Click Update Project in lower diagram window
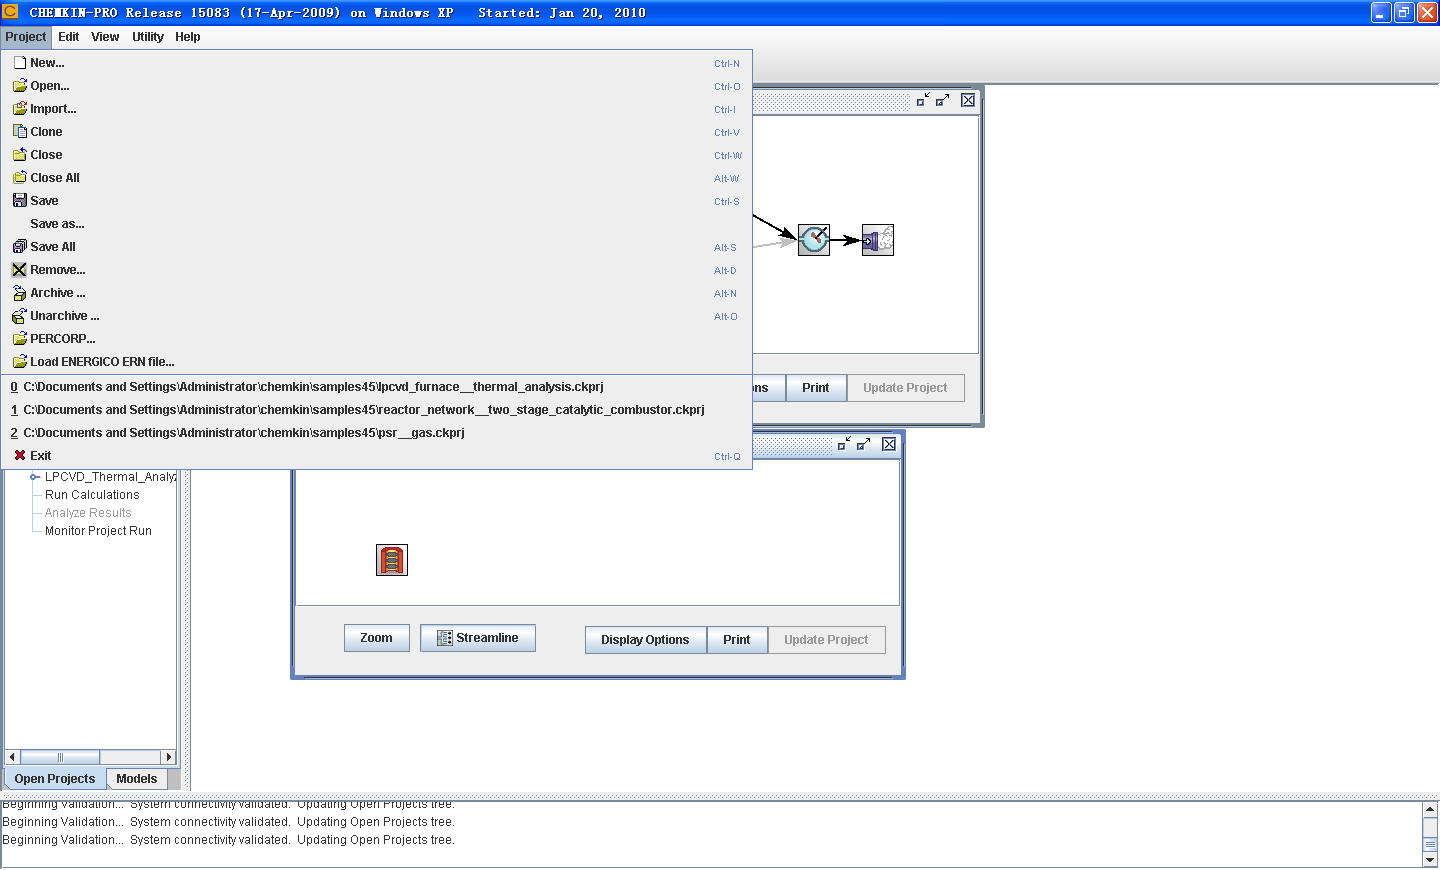The width and height of the screenshot is (1440, 870). pos(826,640)
